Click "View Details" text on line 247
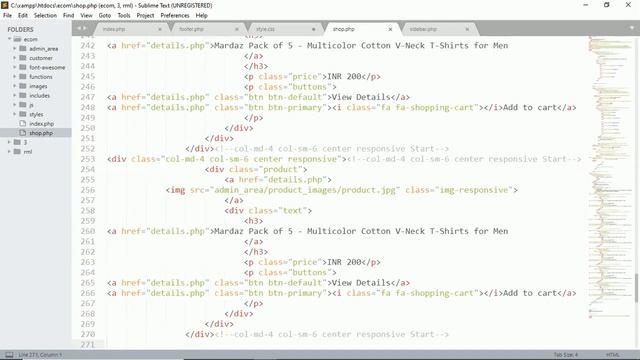Screen dimensions: 640x360 [x=361, y=97]
